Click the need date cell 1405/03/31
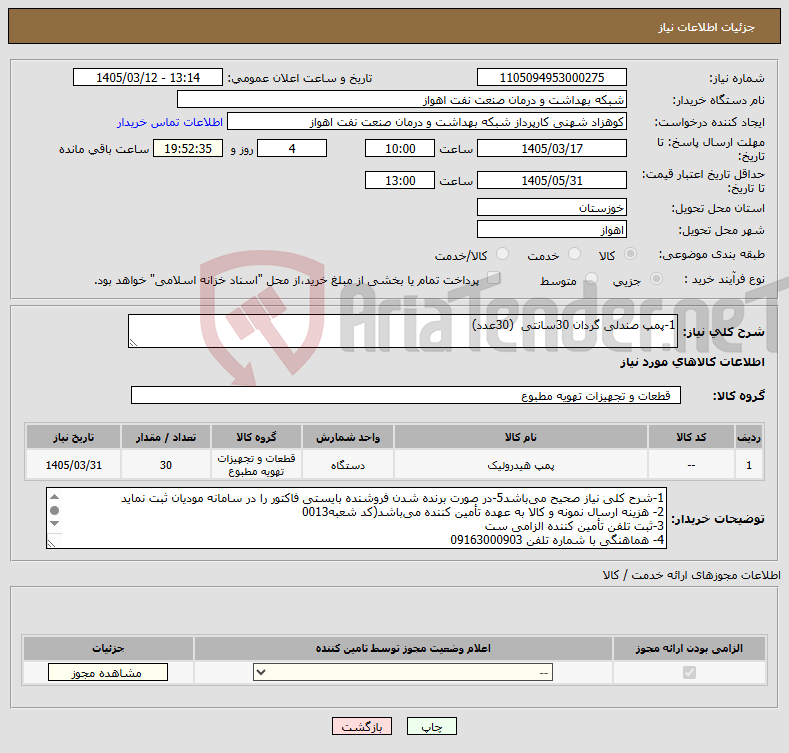The width and height of the screenshot is (789, 753). [73, 465]
